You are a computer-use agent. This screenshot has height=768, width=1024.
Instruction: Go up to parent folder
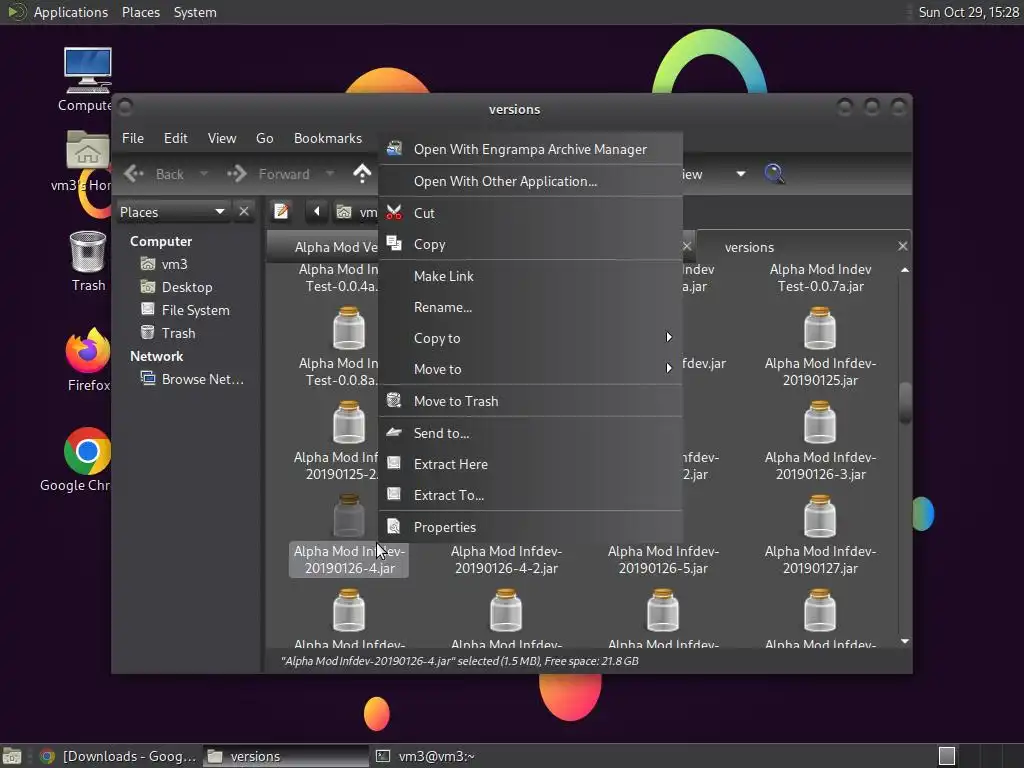(362, 174)
